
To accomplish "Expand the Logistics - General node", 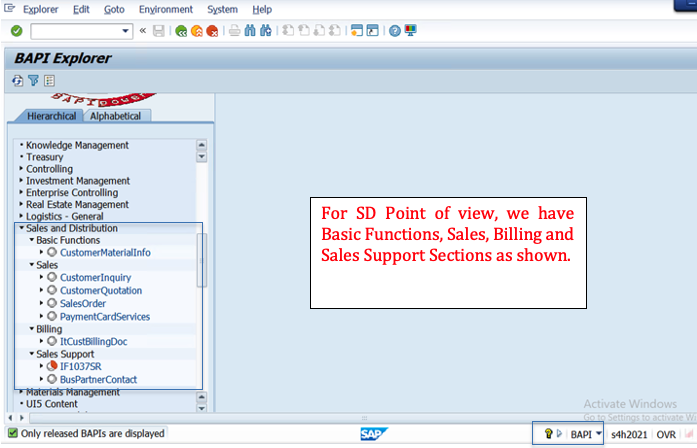I will [x=21, y=216].
